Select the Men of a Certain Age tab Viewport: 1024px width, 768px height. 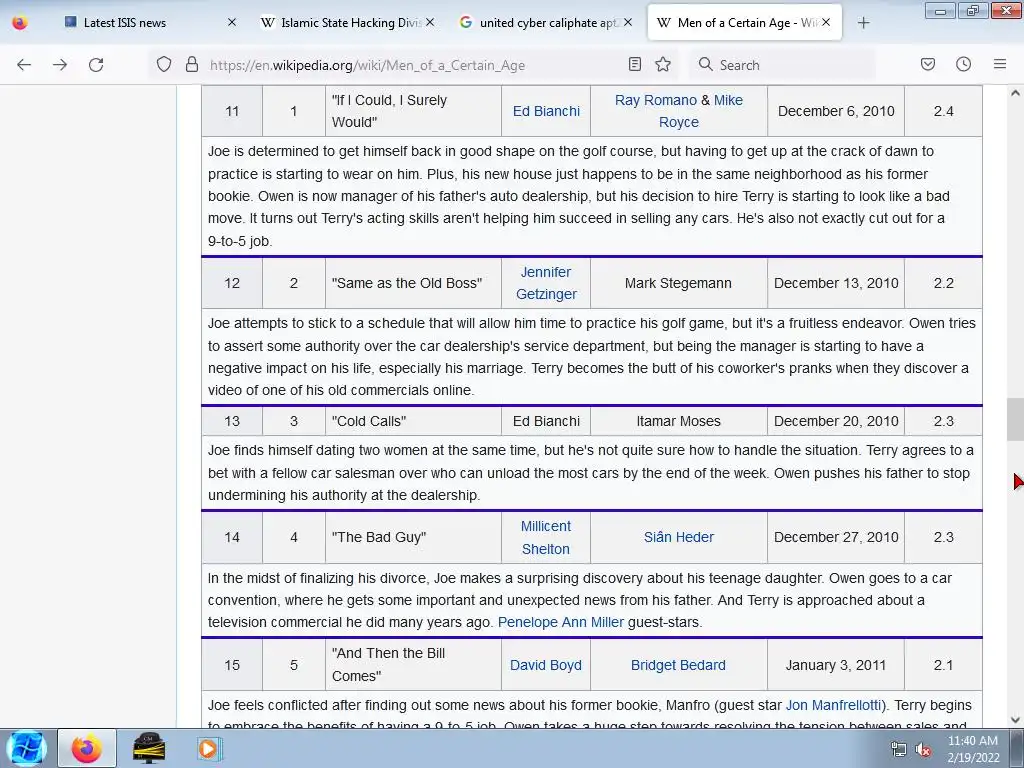click(x=744, y=23)
